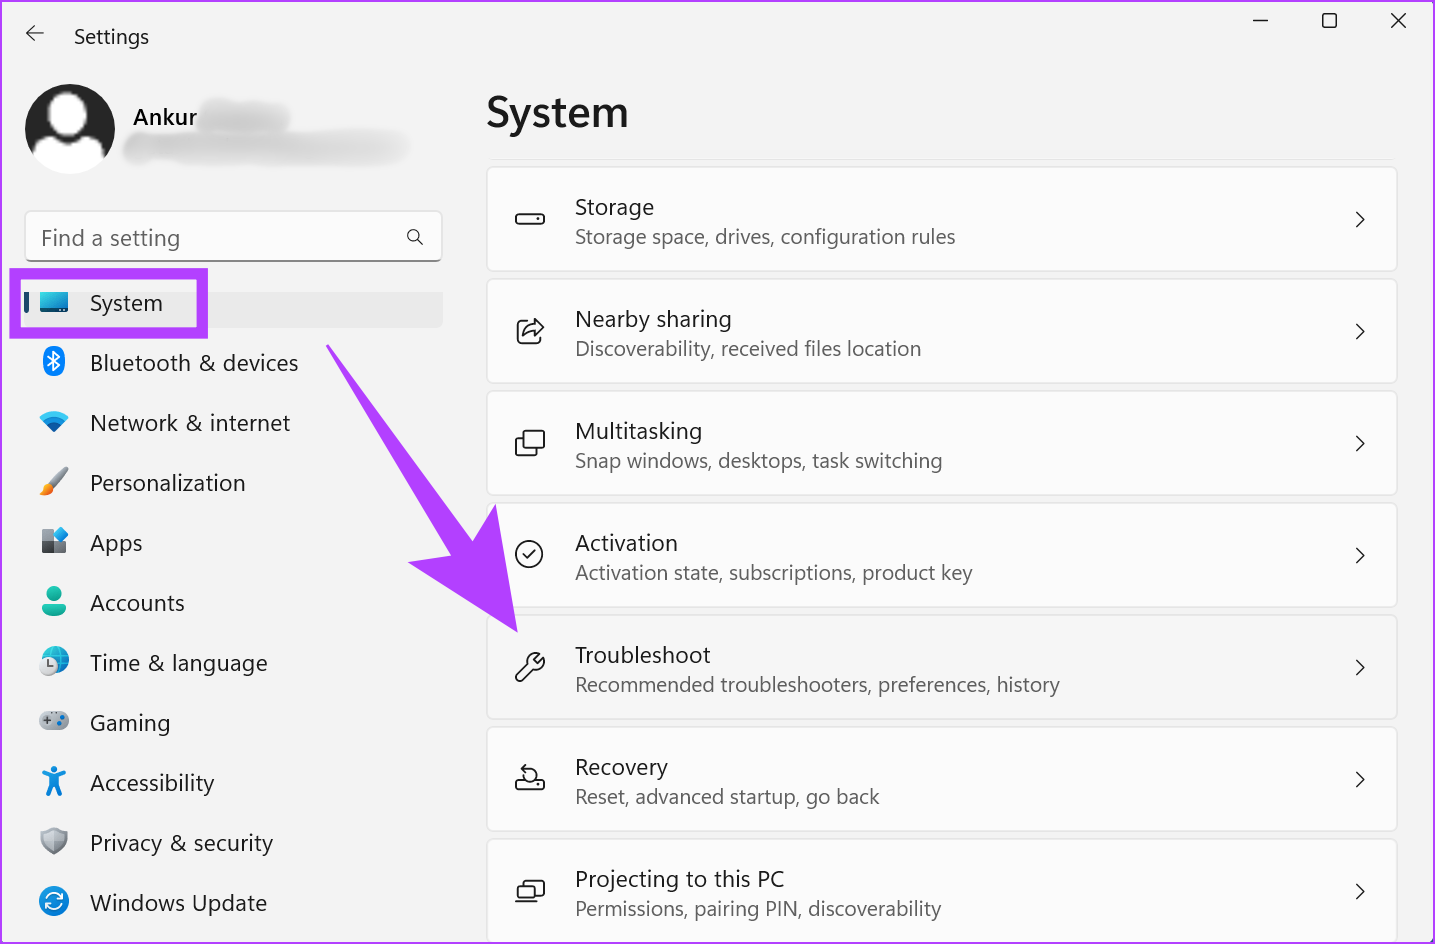The width and height of the screenshot is (1435, 944).
Task: Open Network & internet settings
Action: [190, 423]
